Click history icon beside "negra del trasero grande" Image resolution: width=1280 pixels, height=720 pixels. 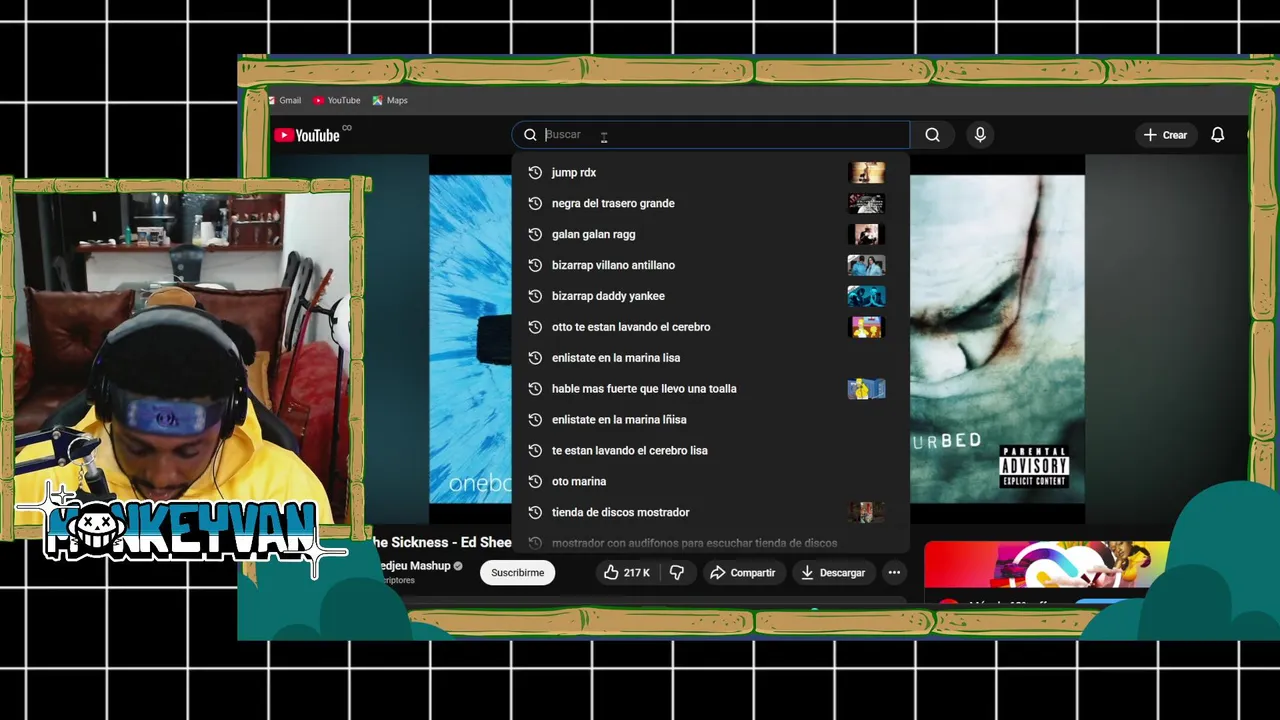coord(535,203)
